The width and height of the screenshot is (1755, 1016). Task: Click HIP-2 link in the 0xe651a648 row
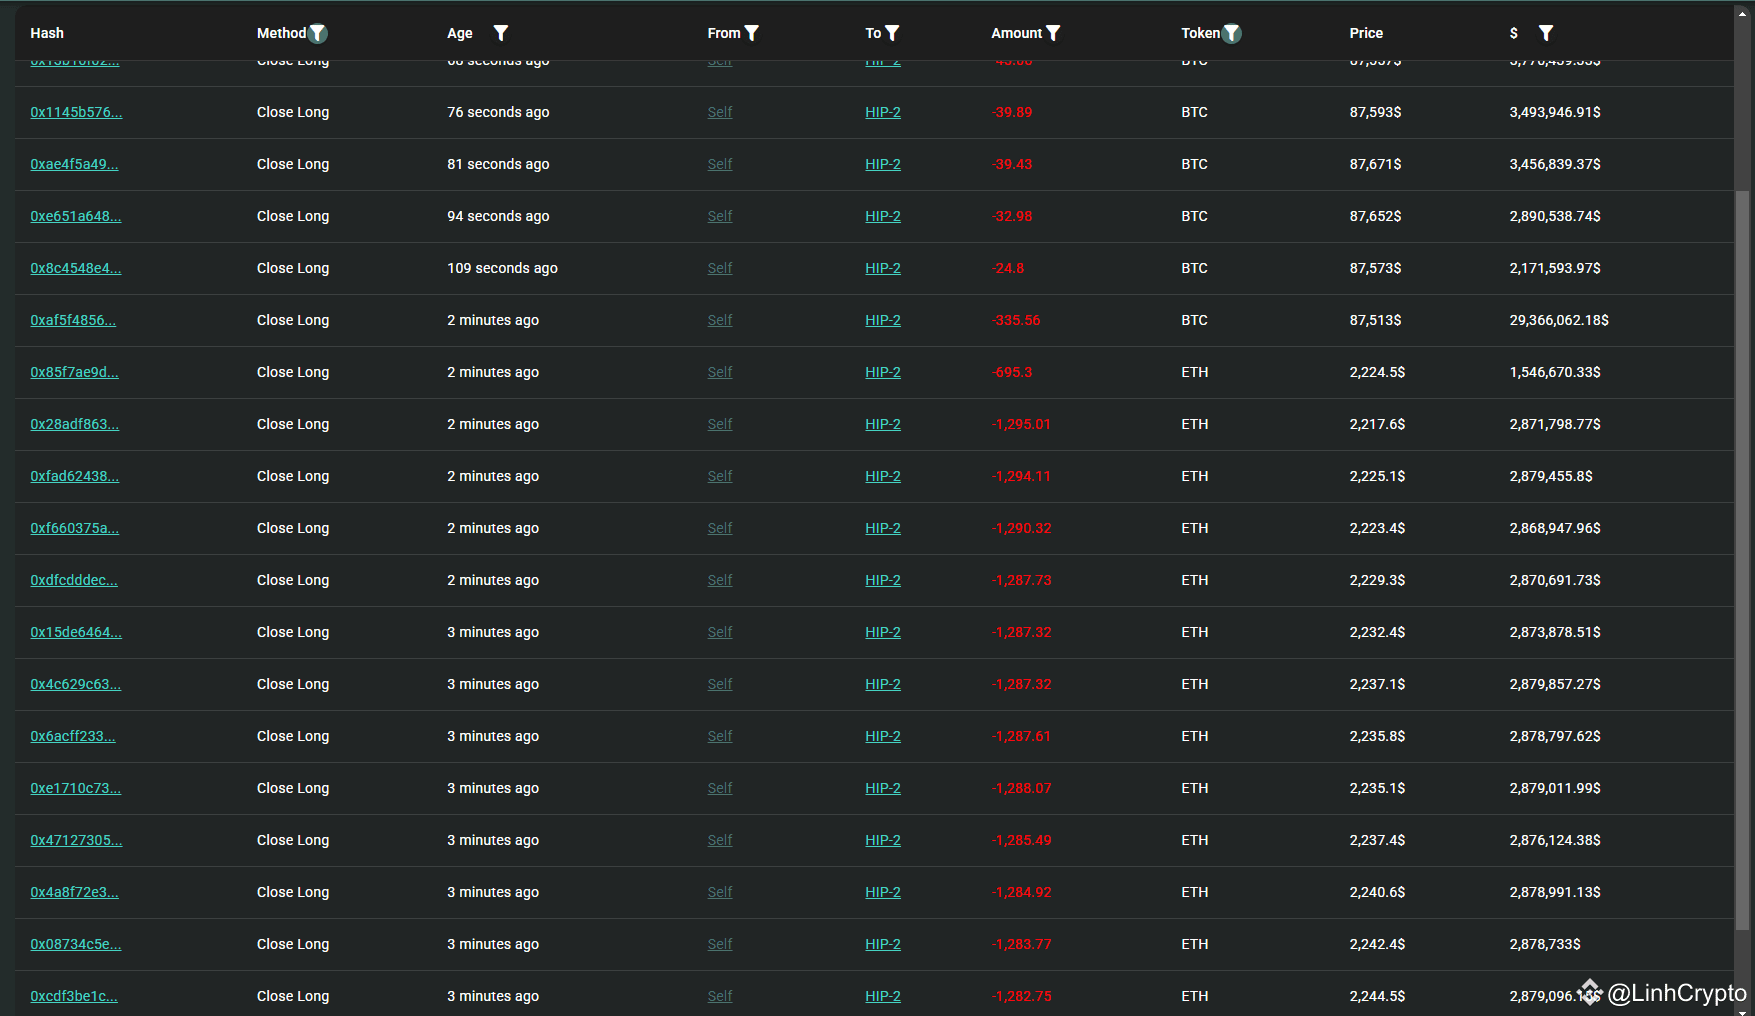[x=883, y=216]
